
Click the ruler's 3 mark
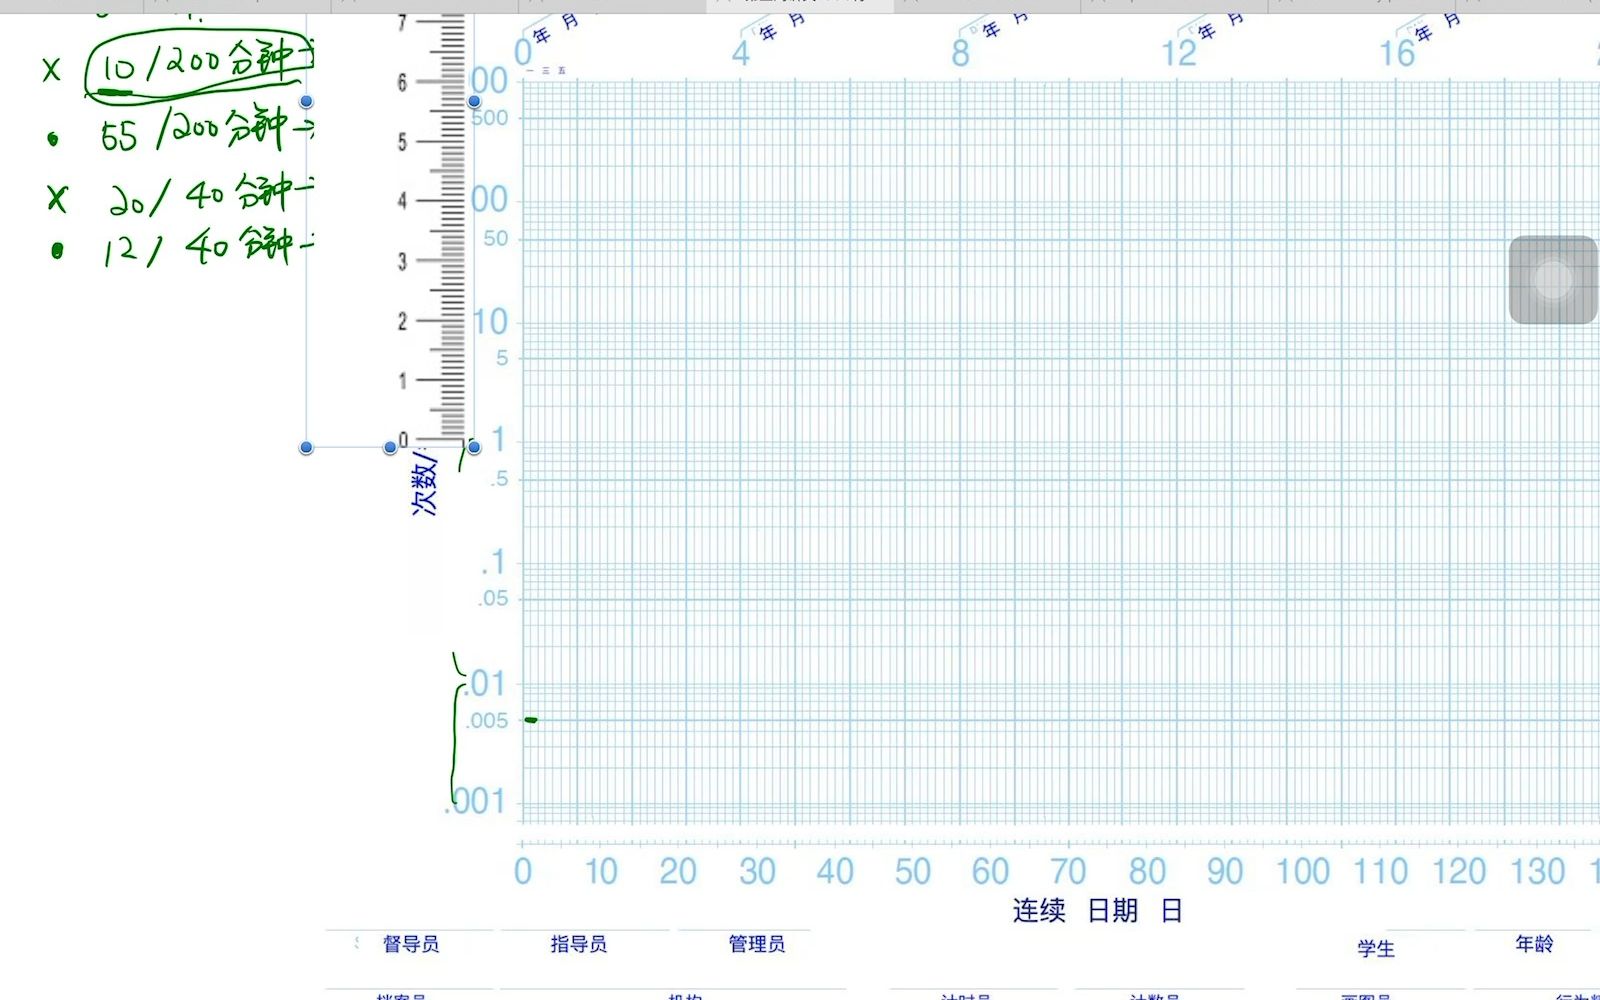402,261
